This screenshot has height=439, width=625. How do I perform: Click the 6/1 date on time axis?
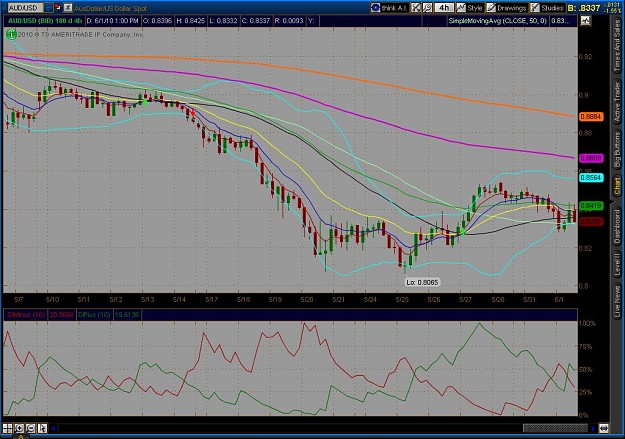[559, 299]
